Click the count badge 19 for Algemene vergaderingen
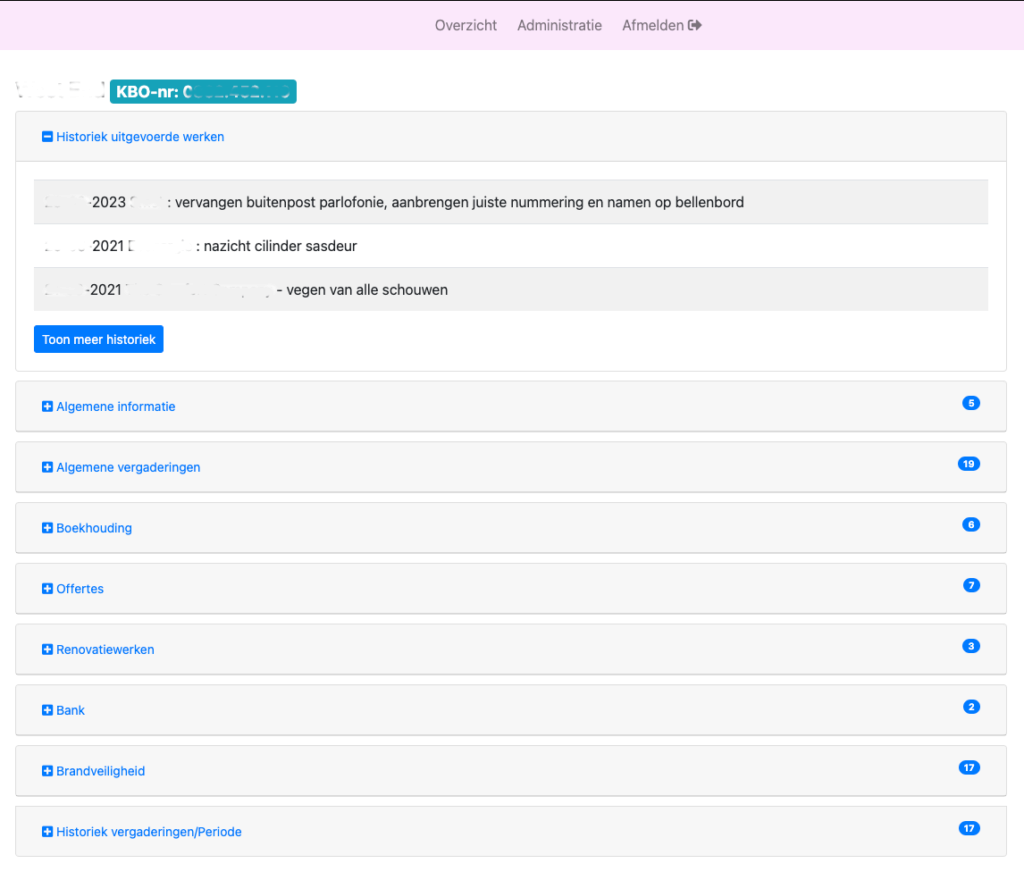 point(968,464)
